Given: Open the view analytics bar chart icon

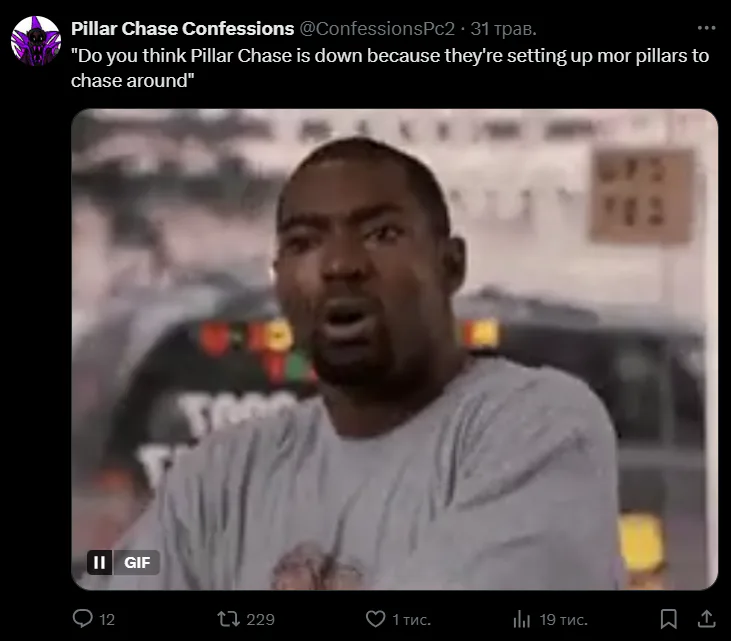Looking at the screenshot, I should coord(522,619).
